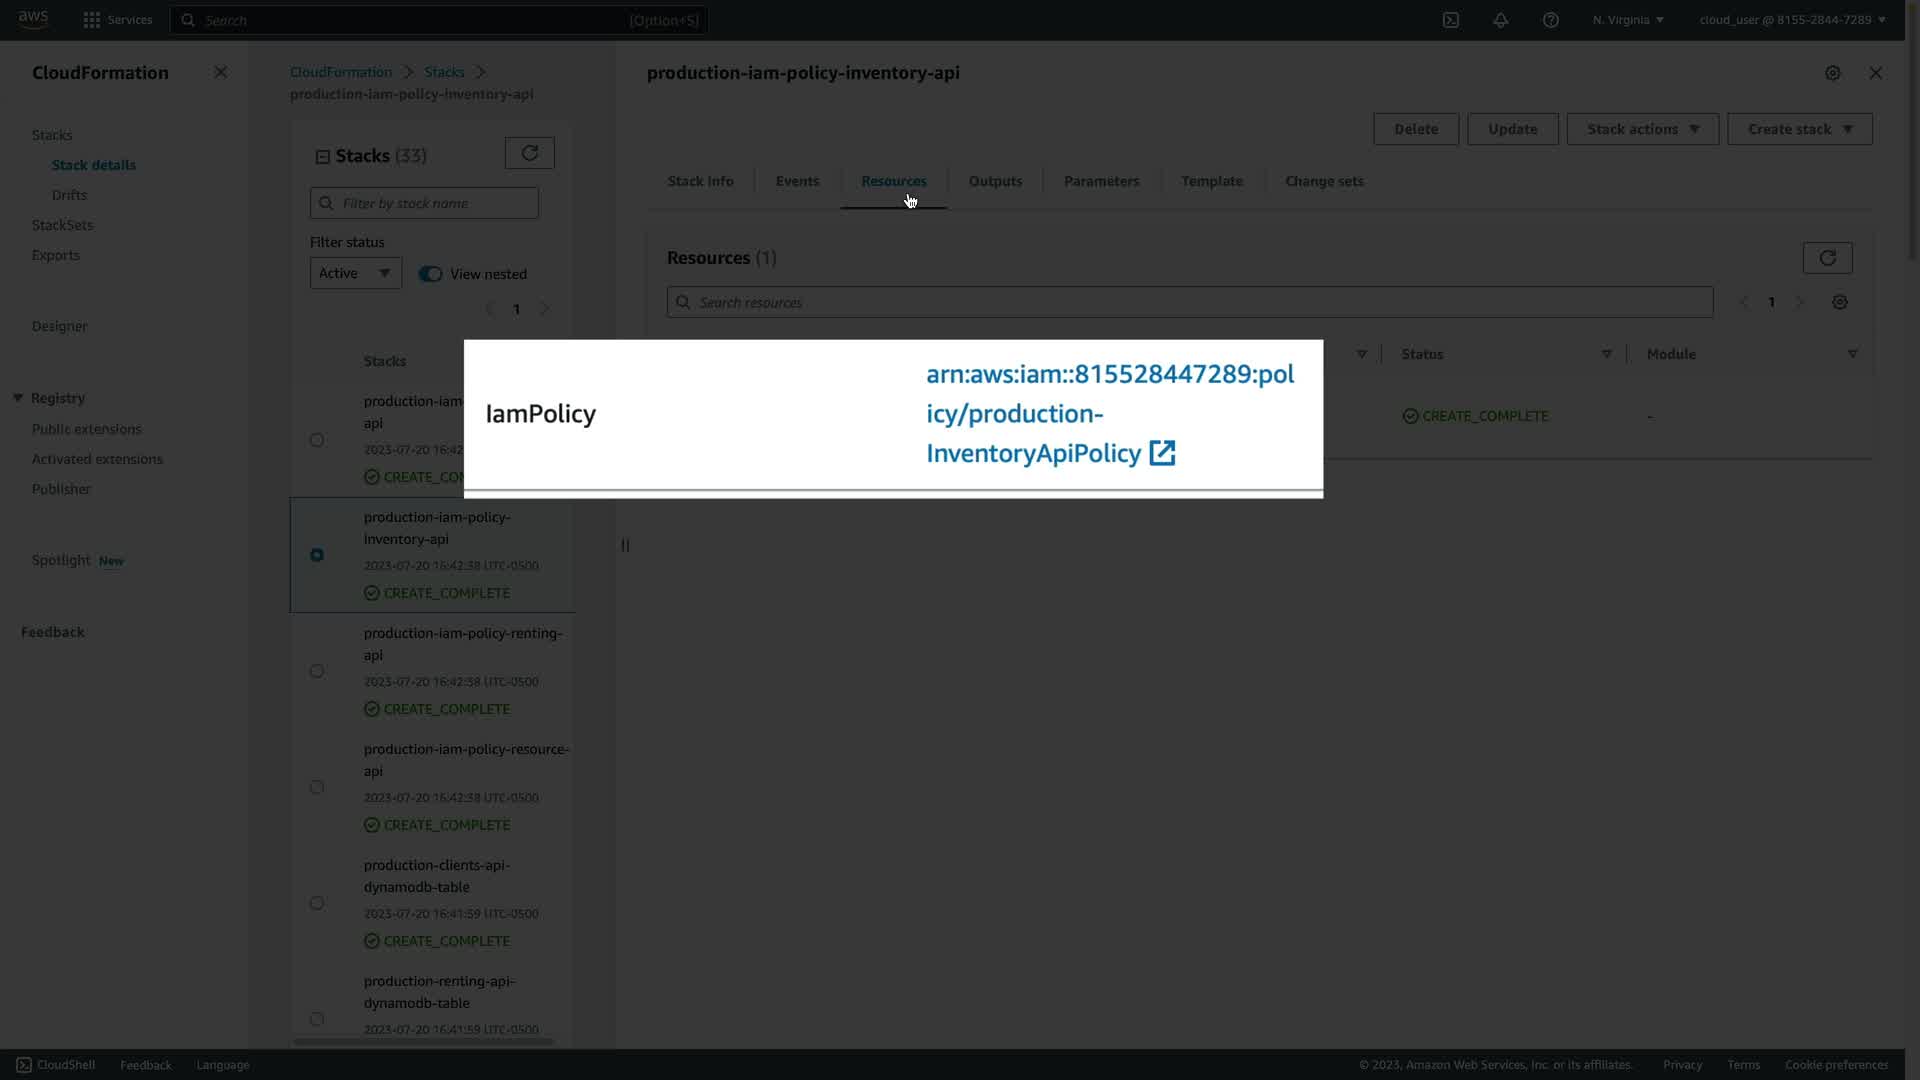This screenshot has width=1920, height=1080.
Task: Click the stacks list horizontal scrollbar
Action: coord(423,1042)
